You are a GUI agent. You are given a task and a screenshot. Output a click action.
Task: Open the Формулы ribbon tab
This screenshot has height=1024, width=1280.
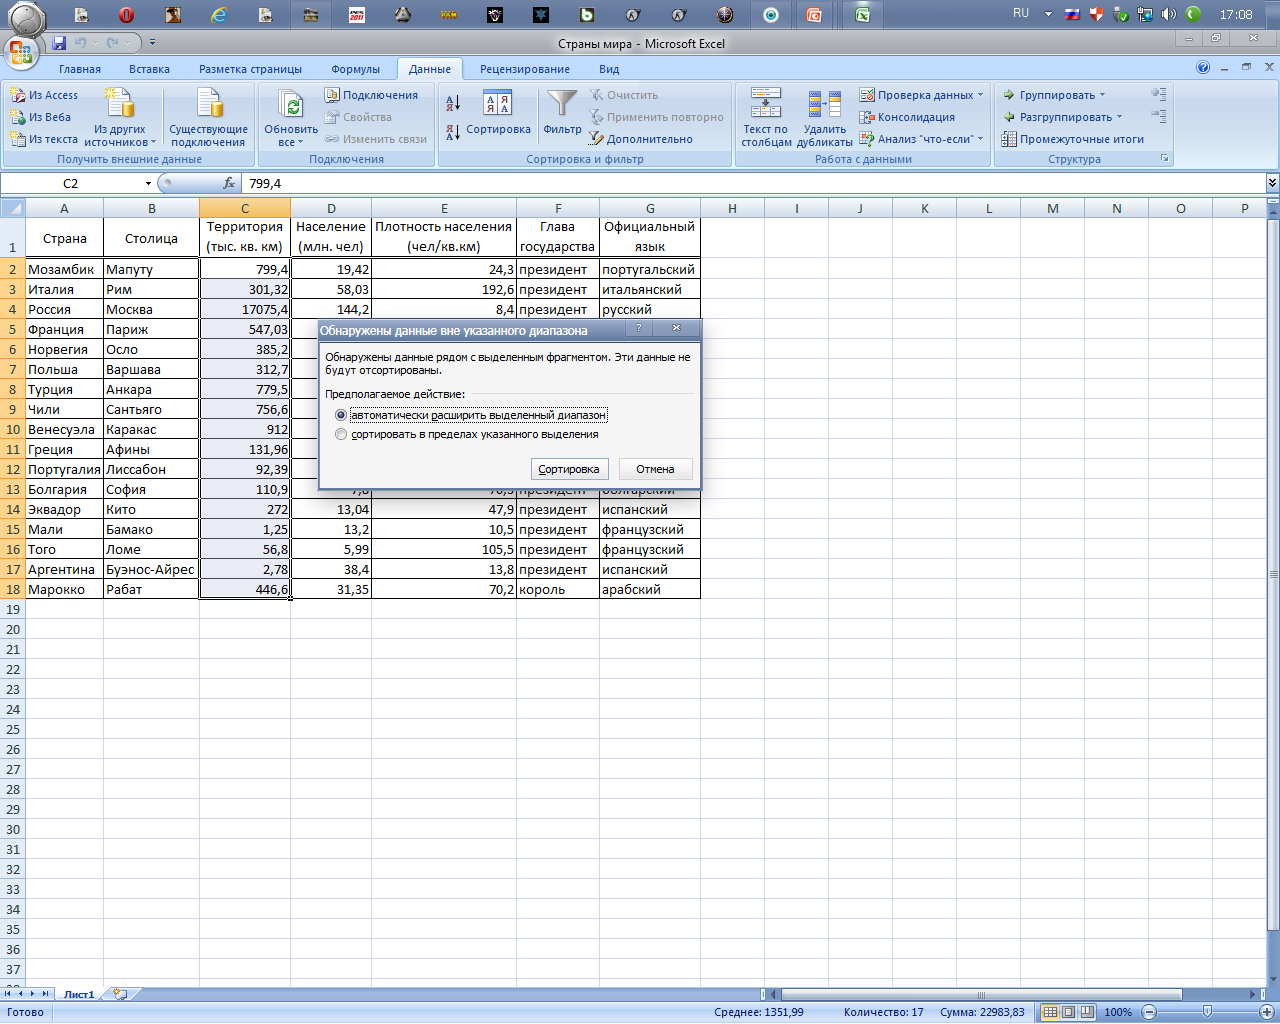pos(355,69)
